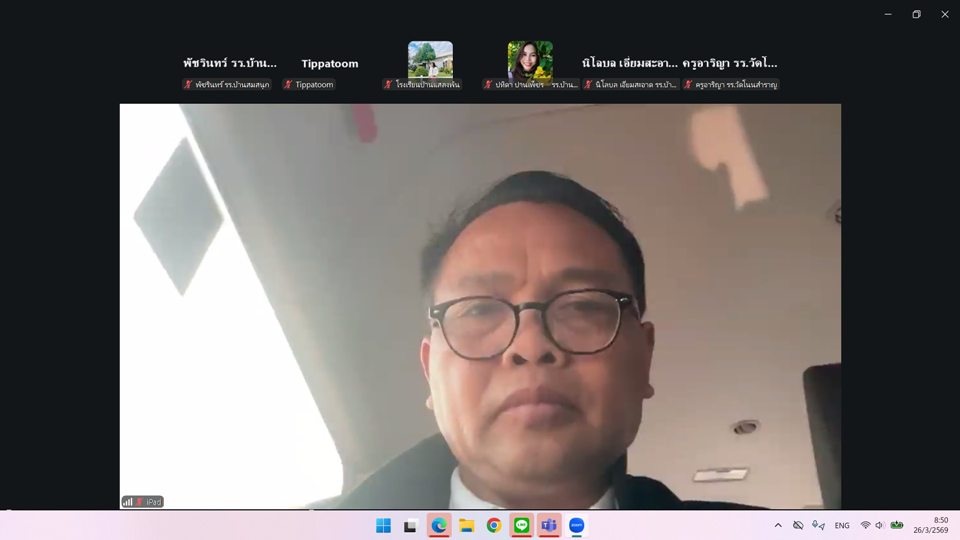
Task: Open Task View in the taskbar
Action: coord(410,525)
